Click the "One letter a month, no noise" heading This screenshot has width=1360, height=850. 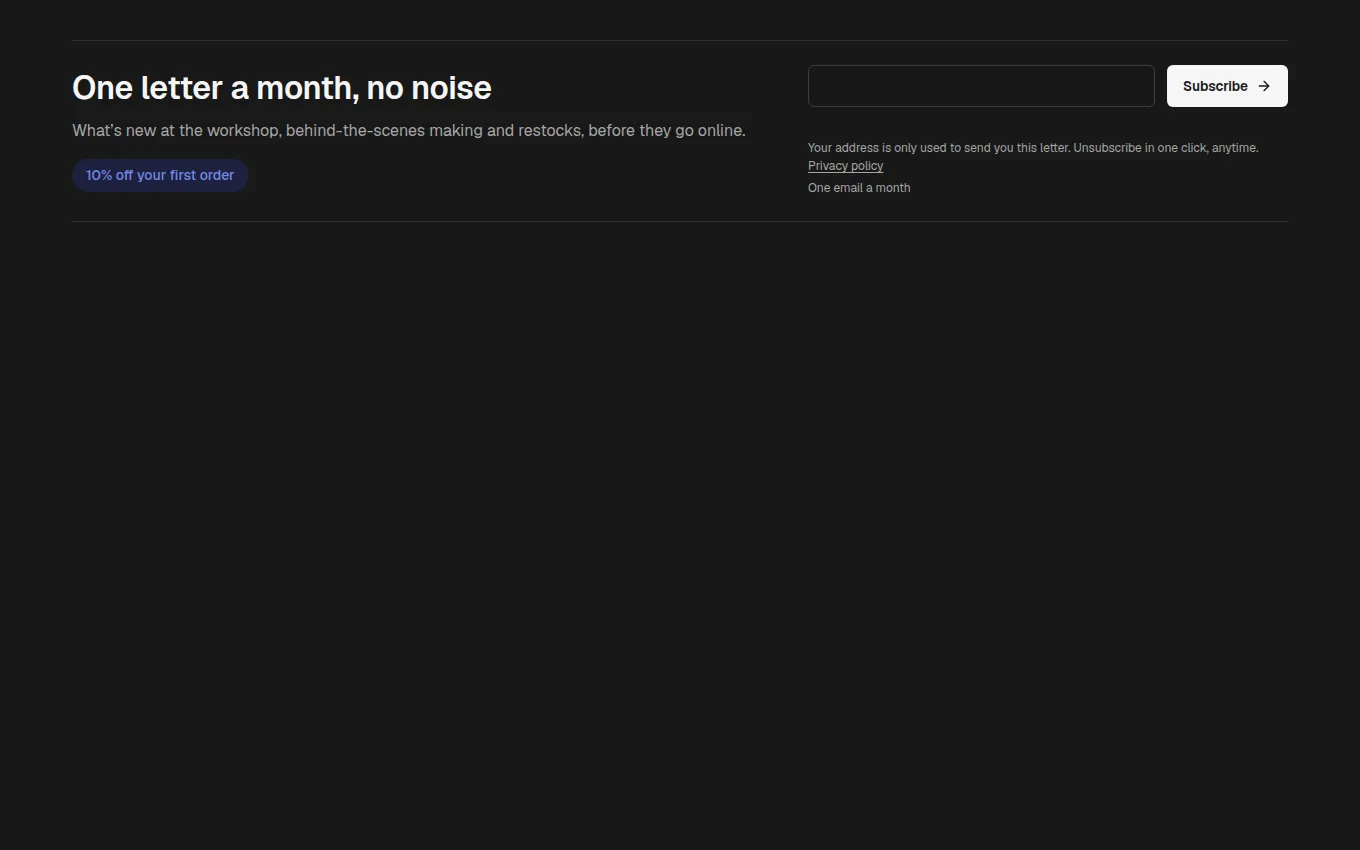pos(282,88)
